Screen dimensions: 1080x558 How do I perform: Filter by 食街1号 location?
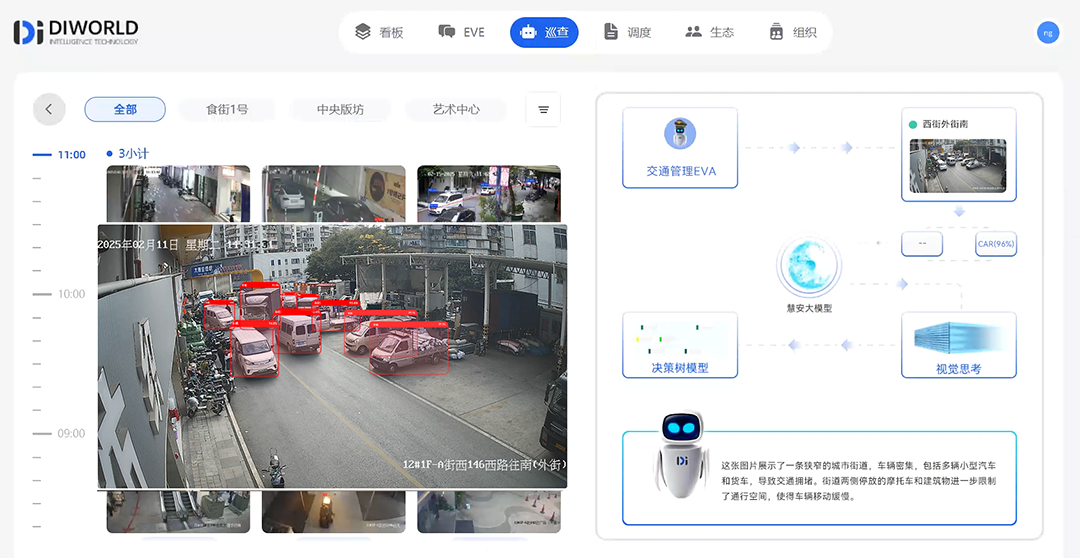tap(227, 109)
